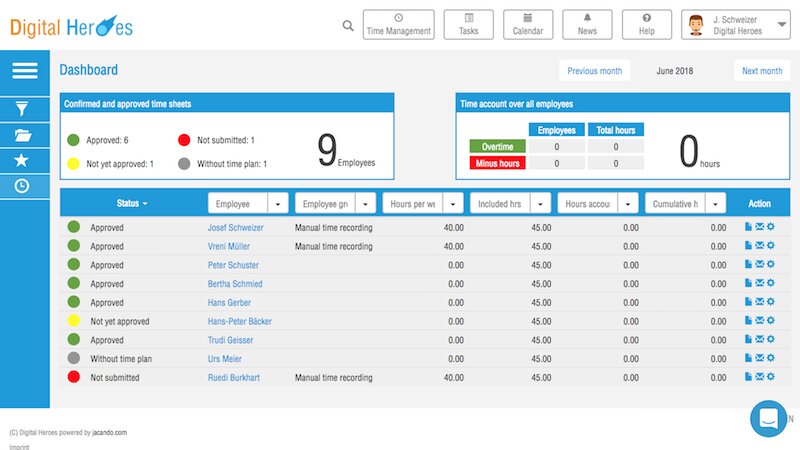Click the filter funnel sidebar icon
This screenshot has width=800, height=450.
pos(24,109)
